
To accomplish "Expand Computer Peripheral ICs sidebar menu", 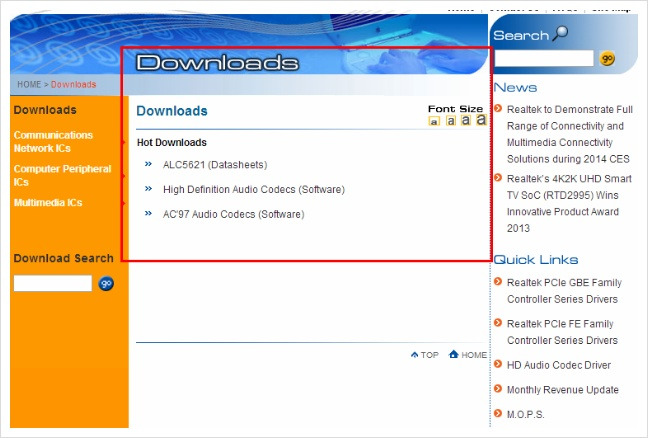I will click(x=62, y=176).
